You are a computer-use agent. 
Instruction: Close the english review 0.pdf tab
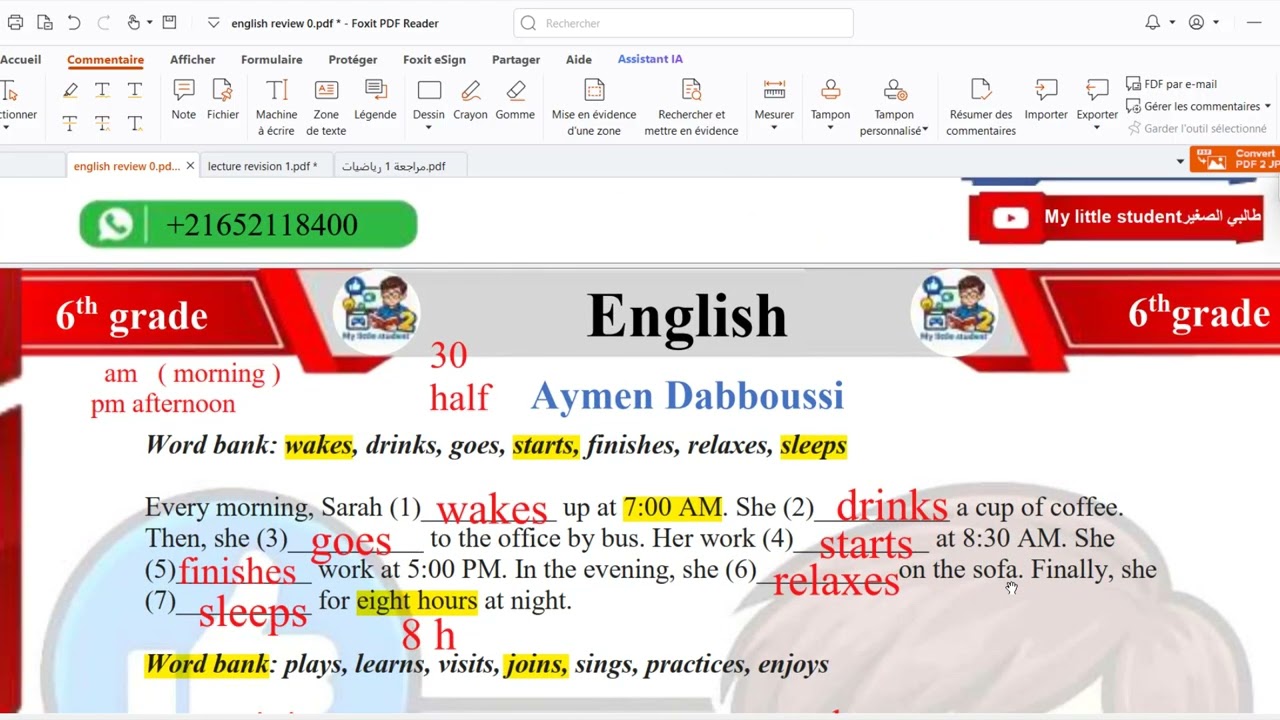pyautogui.click(x=190, y=166)
